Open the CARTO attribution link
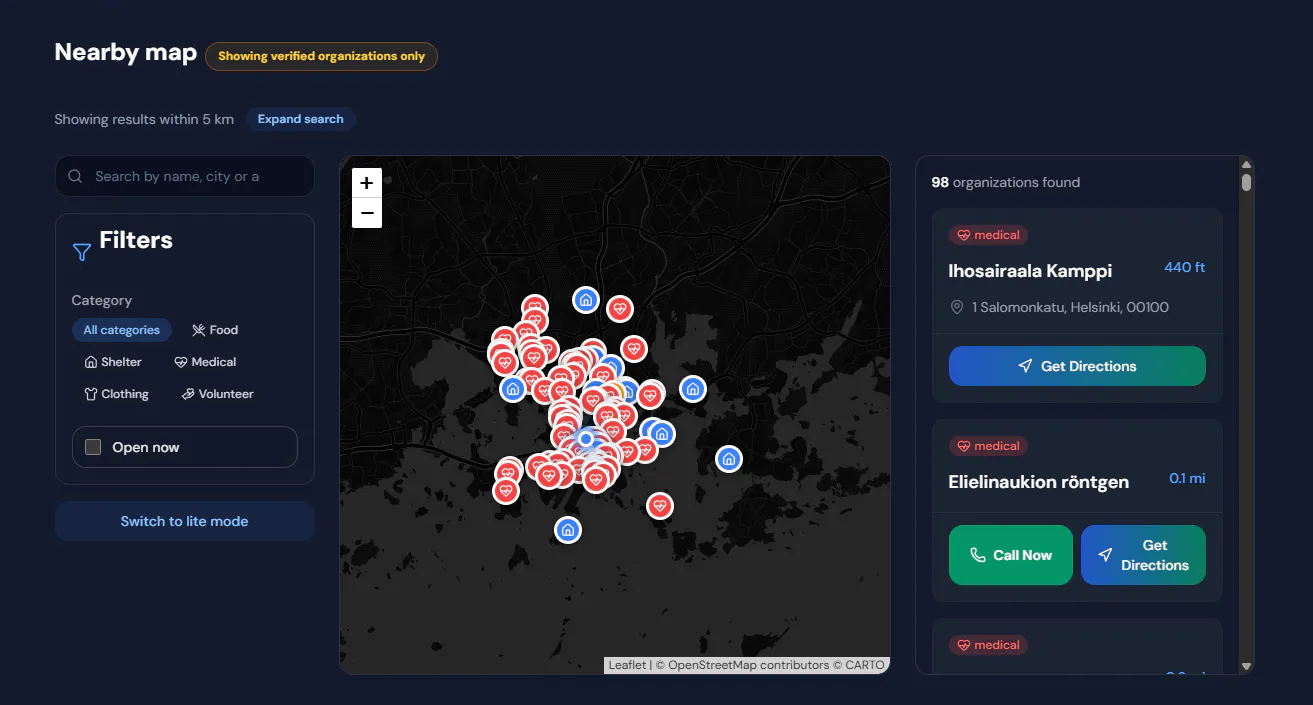1313x705 pixels. 865,665
